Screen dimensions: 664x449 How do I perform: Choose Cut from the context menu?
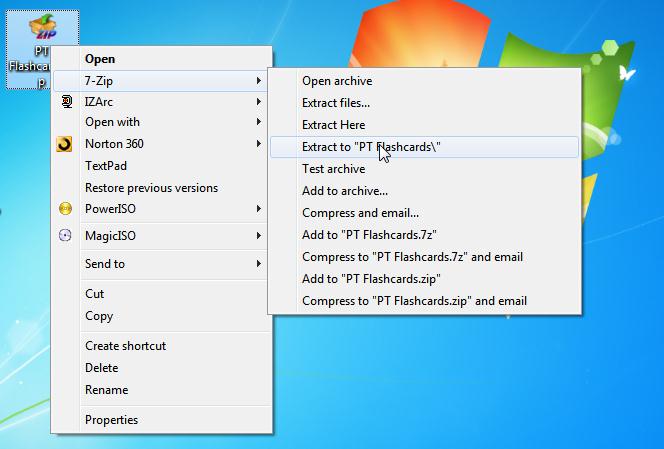coord(161,294)
